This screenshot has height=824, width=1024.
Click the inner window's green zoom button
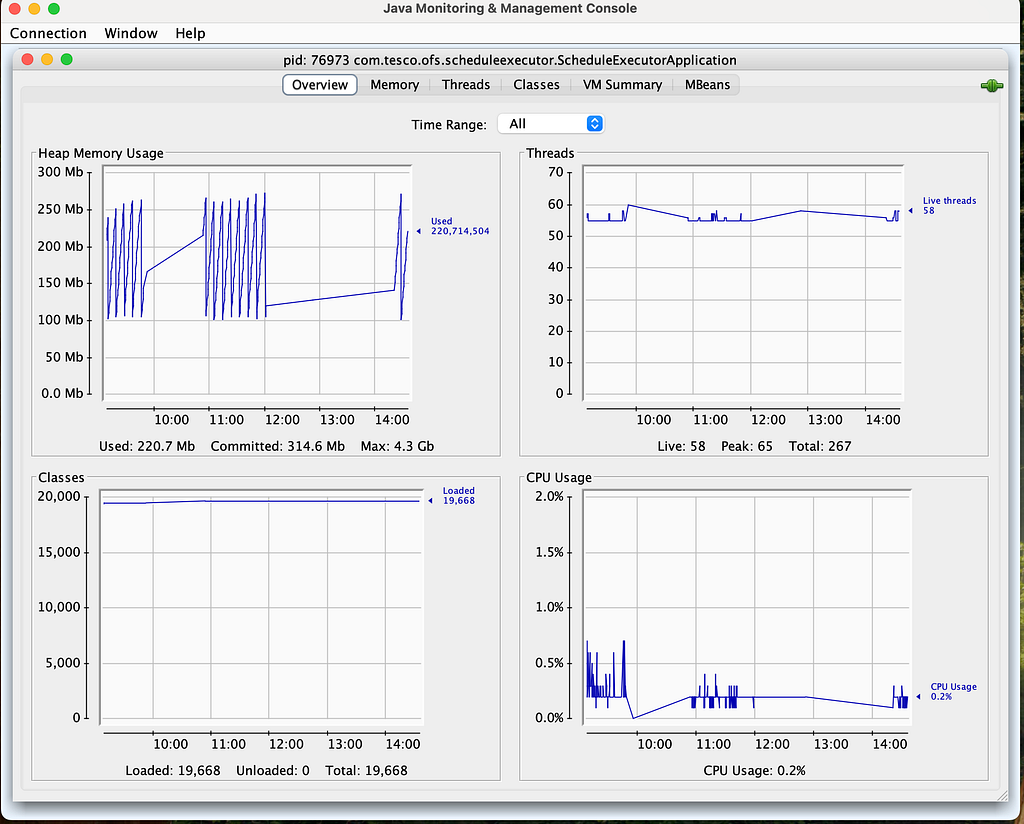67,59
